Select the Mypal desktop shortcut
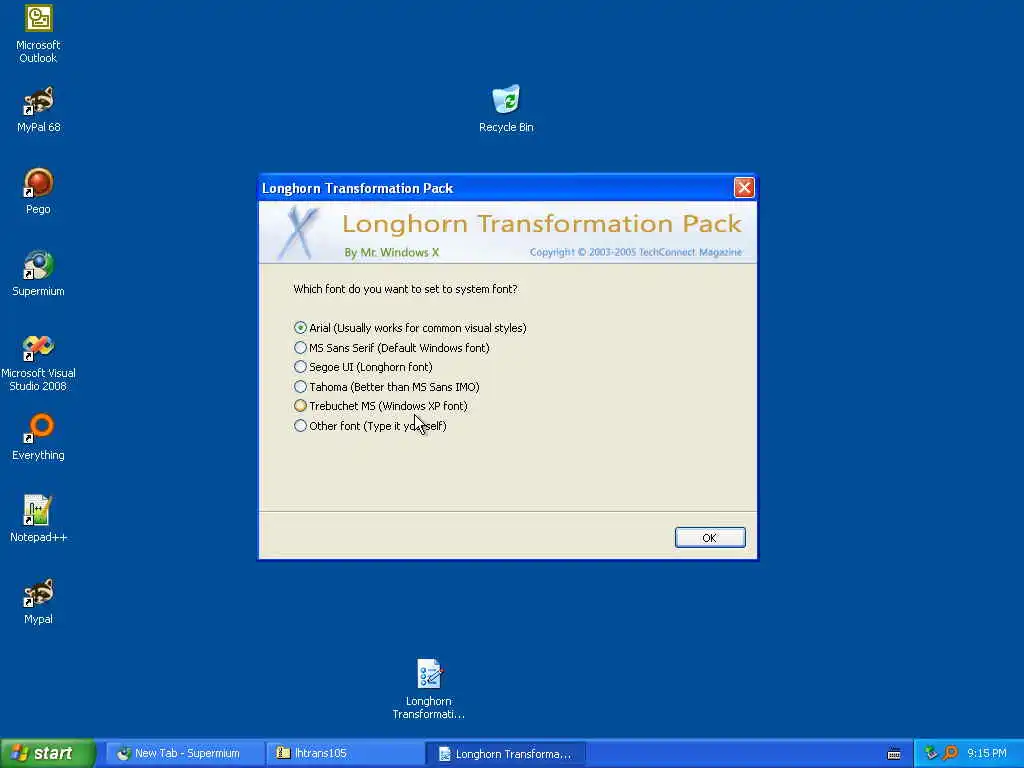Image resolution: width=1024 pixels, height=768 pixels. (38, 601)
